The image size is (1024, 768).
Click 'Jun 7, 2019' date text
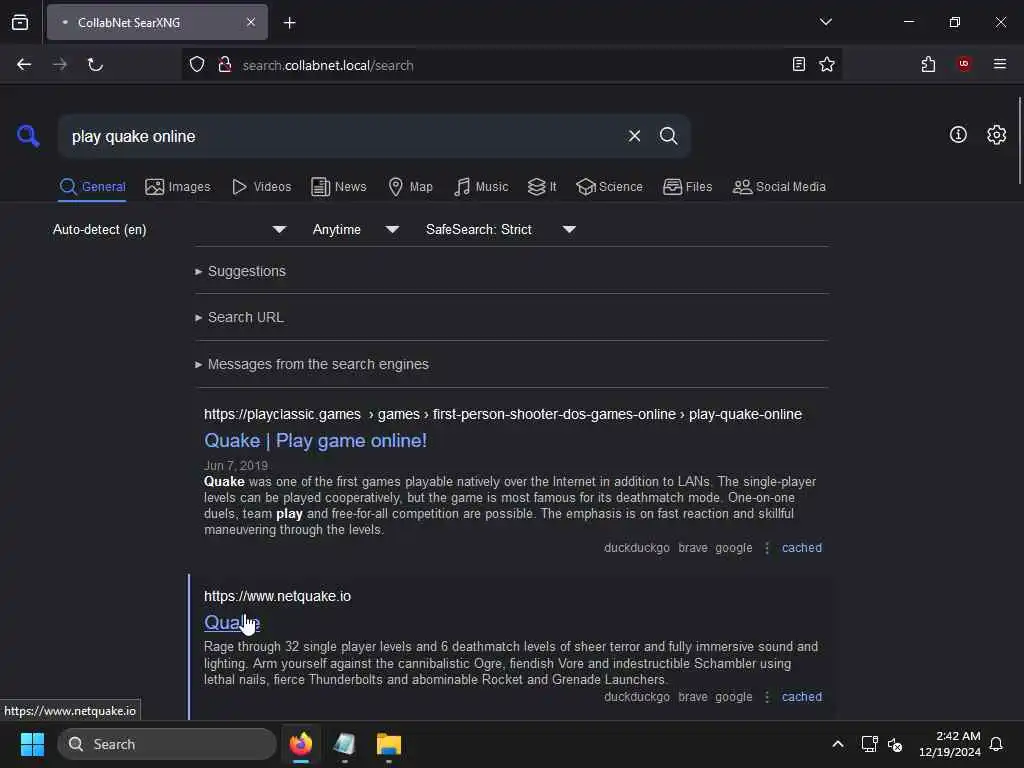point(236,466)
